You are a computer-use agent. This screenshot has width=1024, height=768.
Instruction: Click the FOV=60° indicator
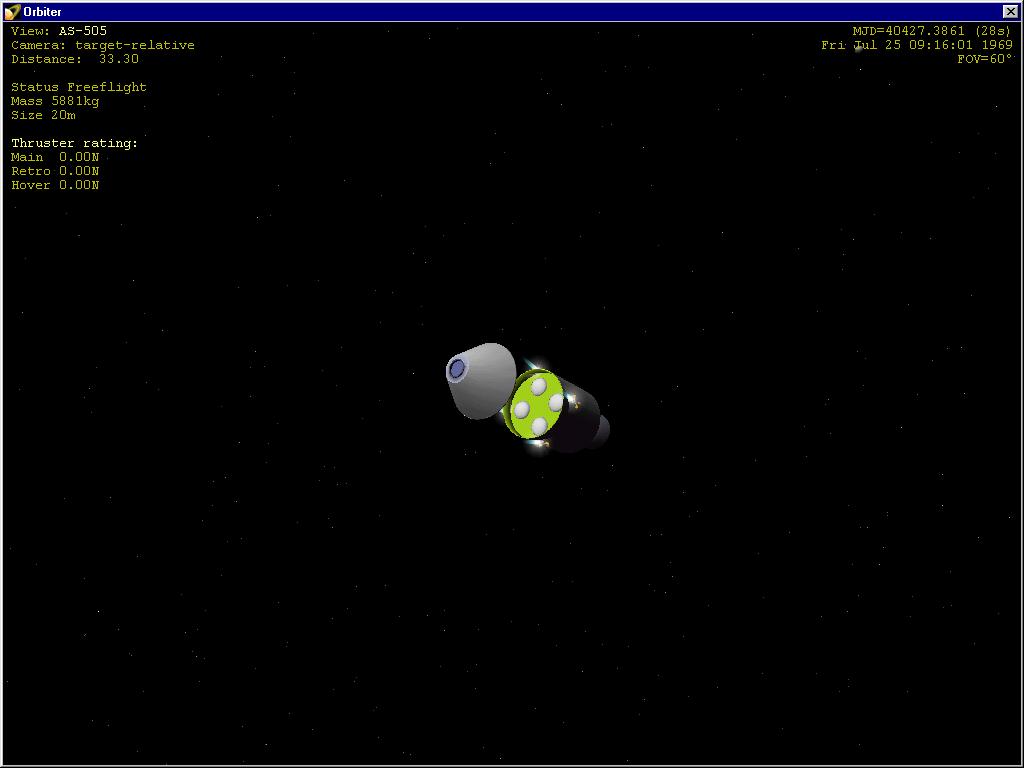coord(985,59)
